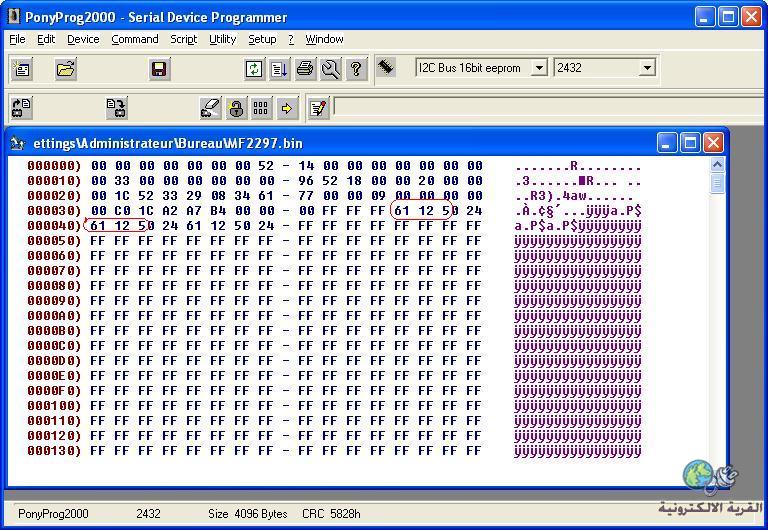Read device with chip-to-file icon
This screenshot has height=530, width=768.
pos(22,108)
